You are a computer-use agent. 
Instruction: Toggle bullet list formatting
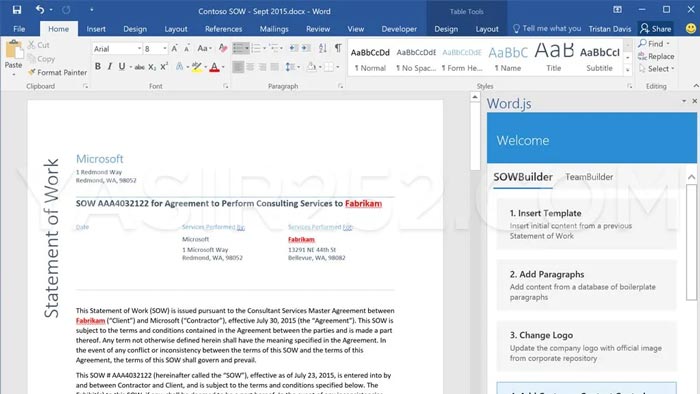coord(238,48)
